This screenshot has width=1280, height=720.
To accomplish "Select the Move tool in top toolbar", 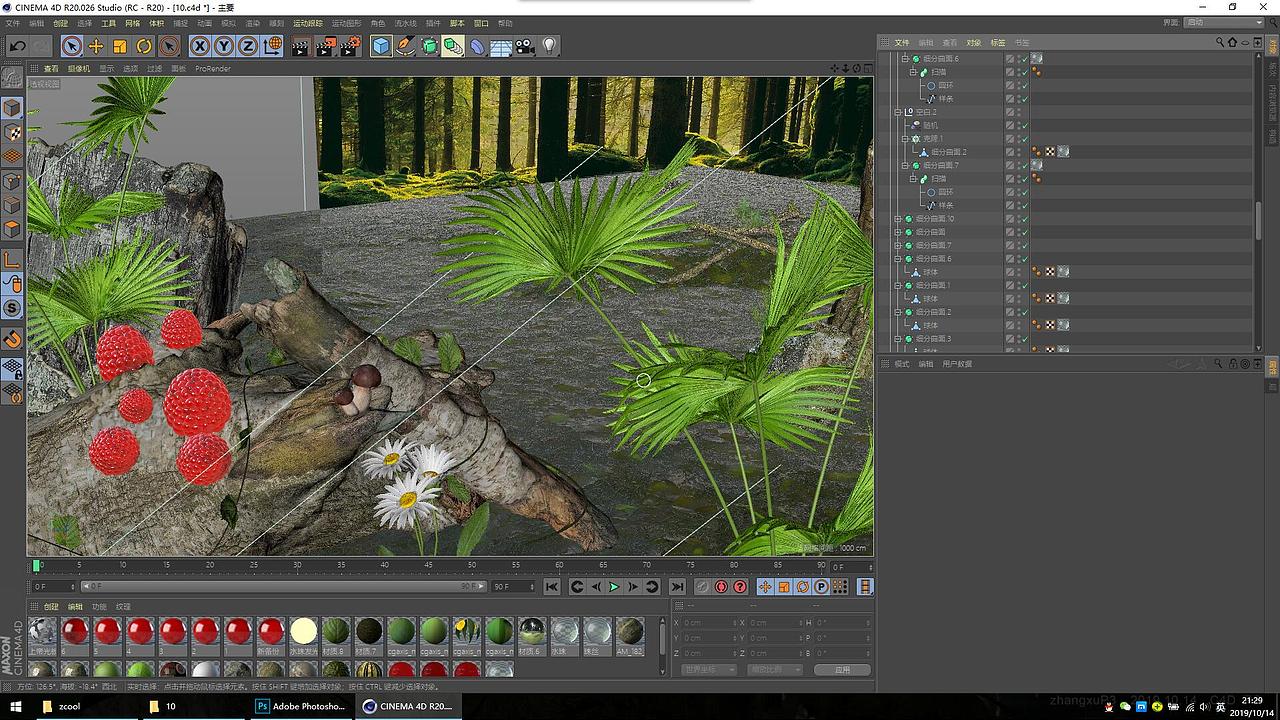I will pyautogui.click(x=96, y=46).
